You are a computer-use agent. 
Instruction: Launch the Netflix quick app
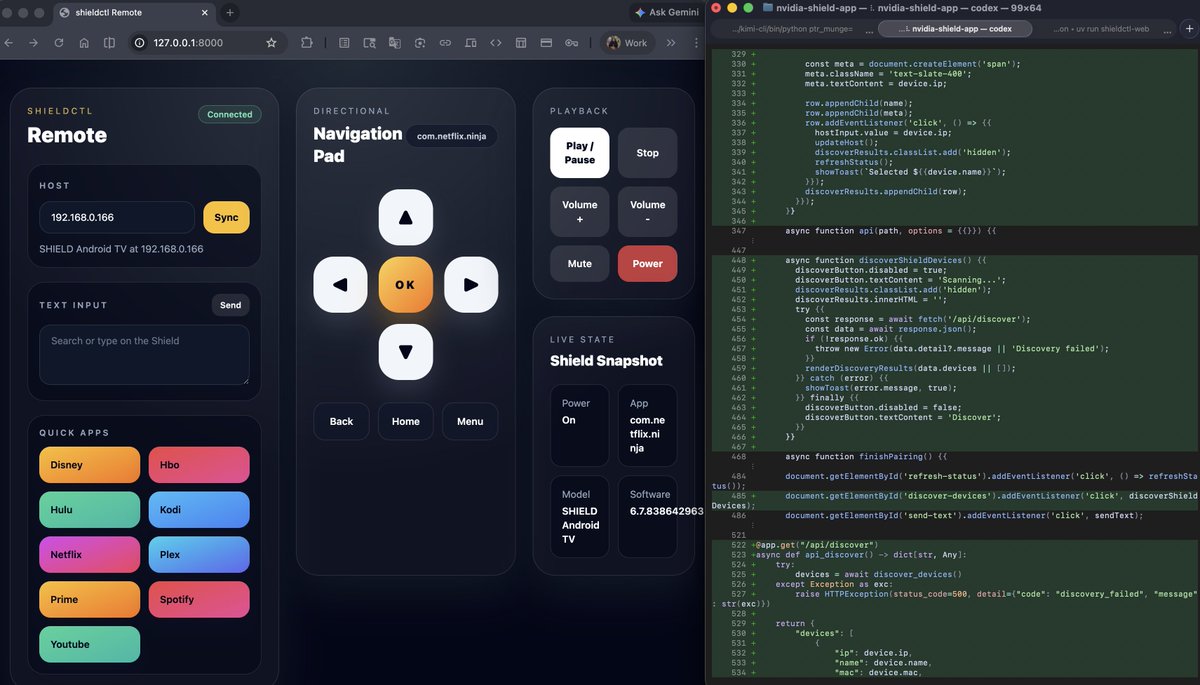coord(90,555)
